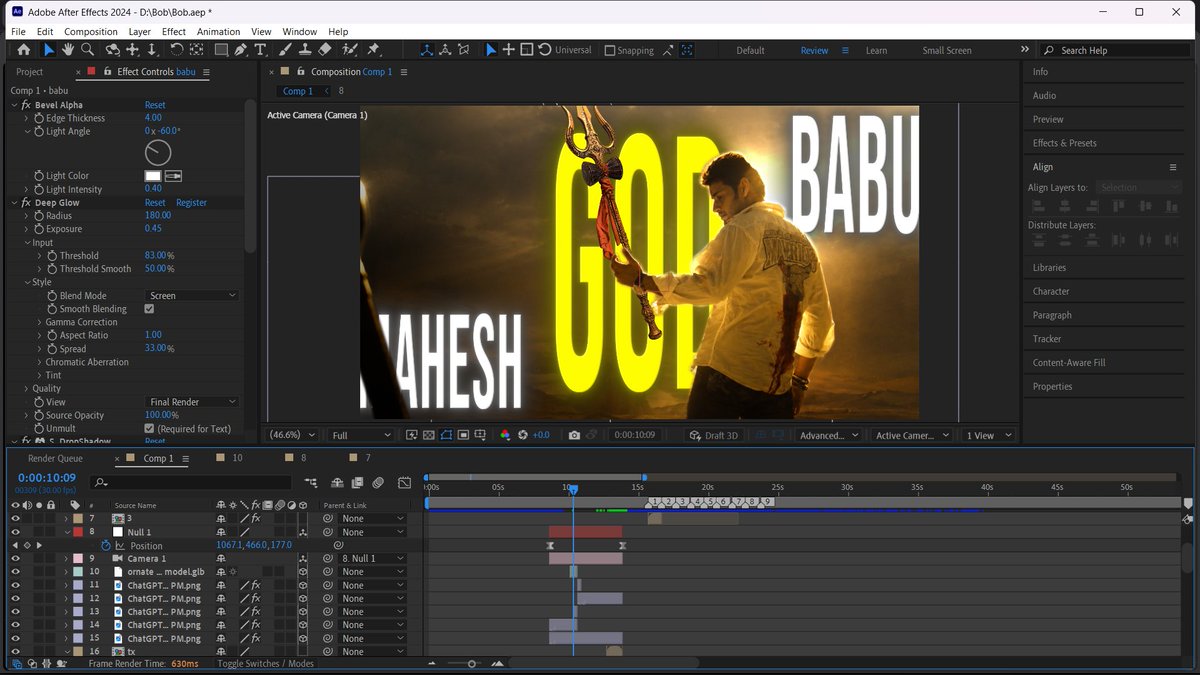Select the Pan Behind anchor point tool

[196, 50]
